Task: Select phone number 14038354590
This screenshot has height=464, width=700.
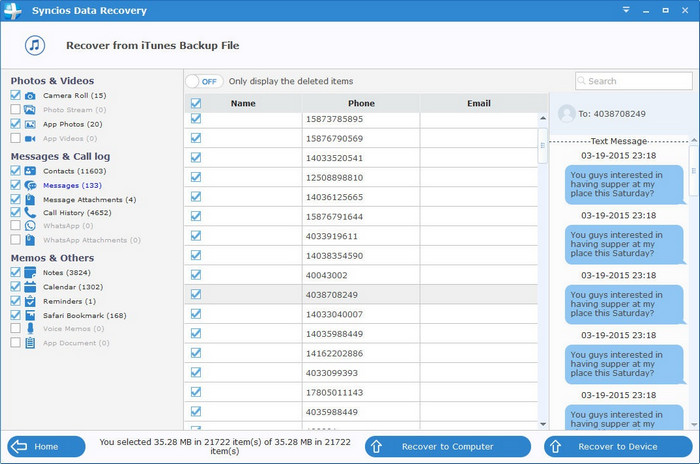Action: (x=334, y=256)
